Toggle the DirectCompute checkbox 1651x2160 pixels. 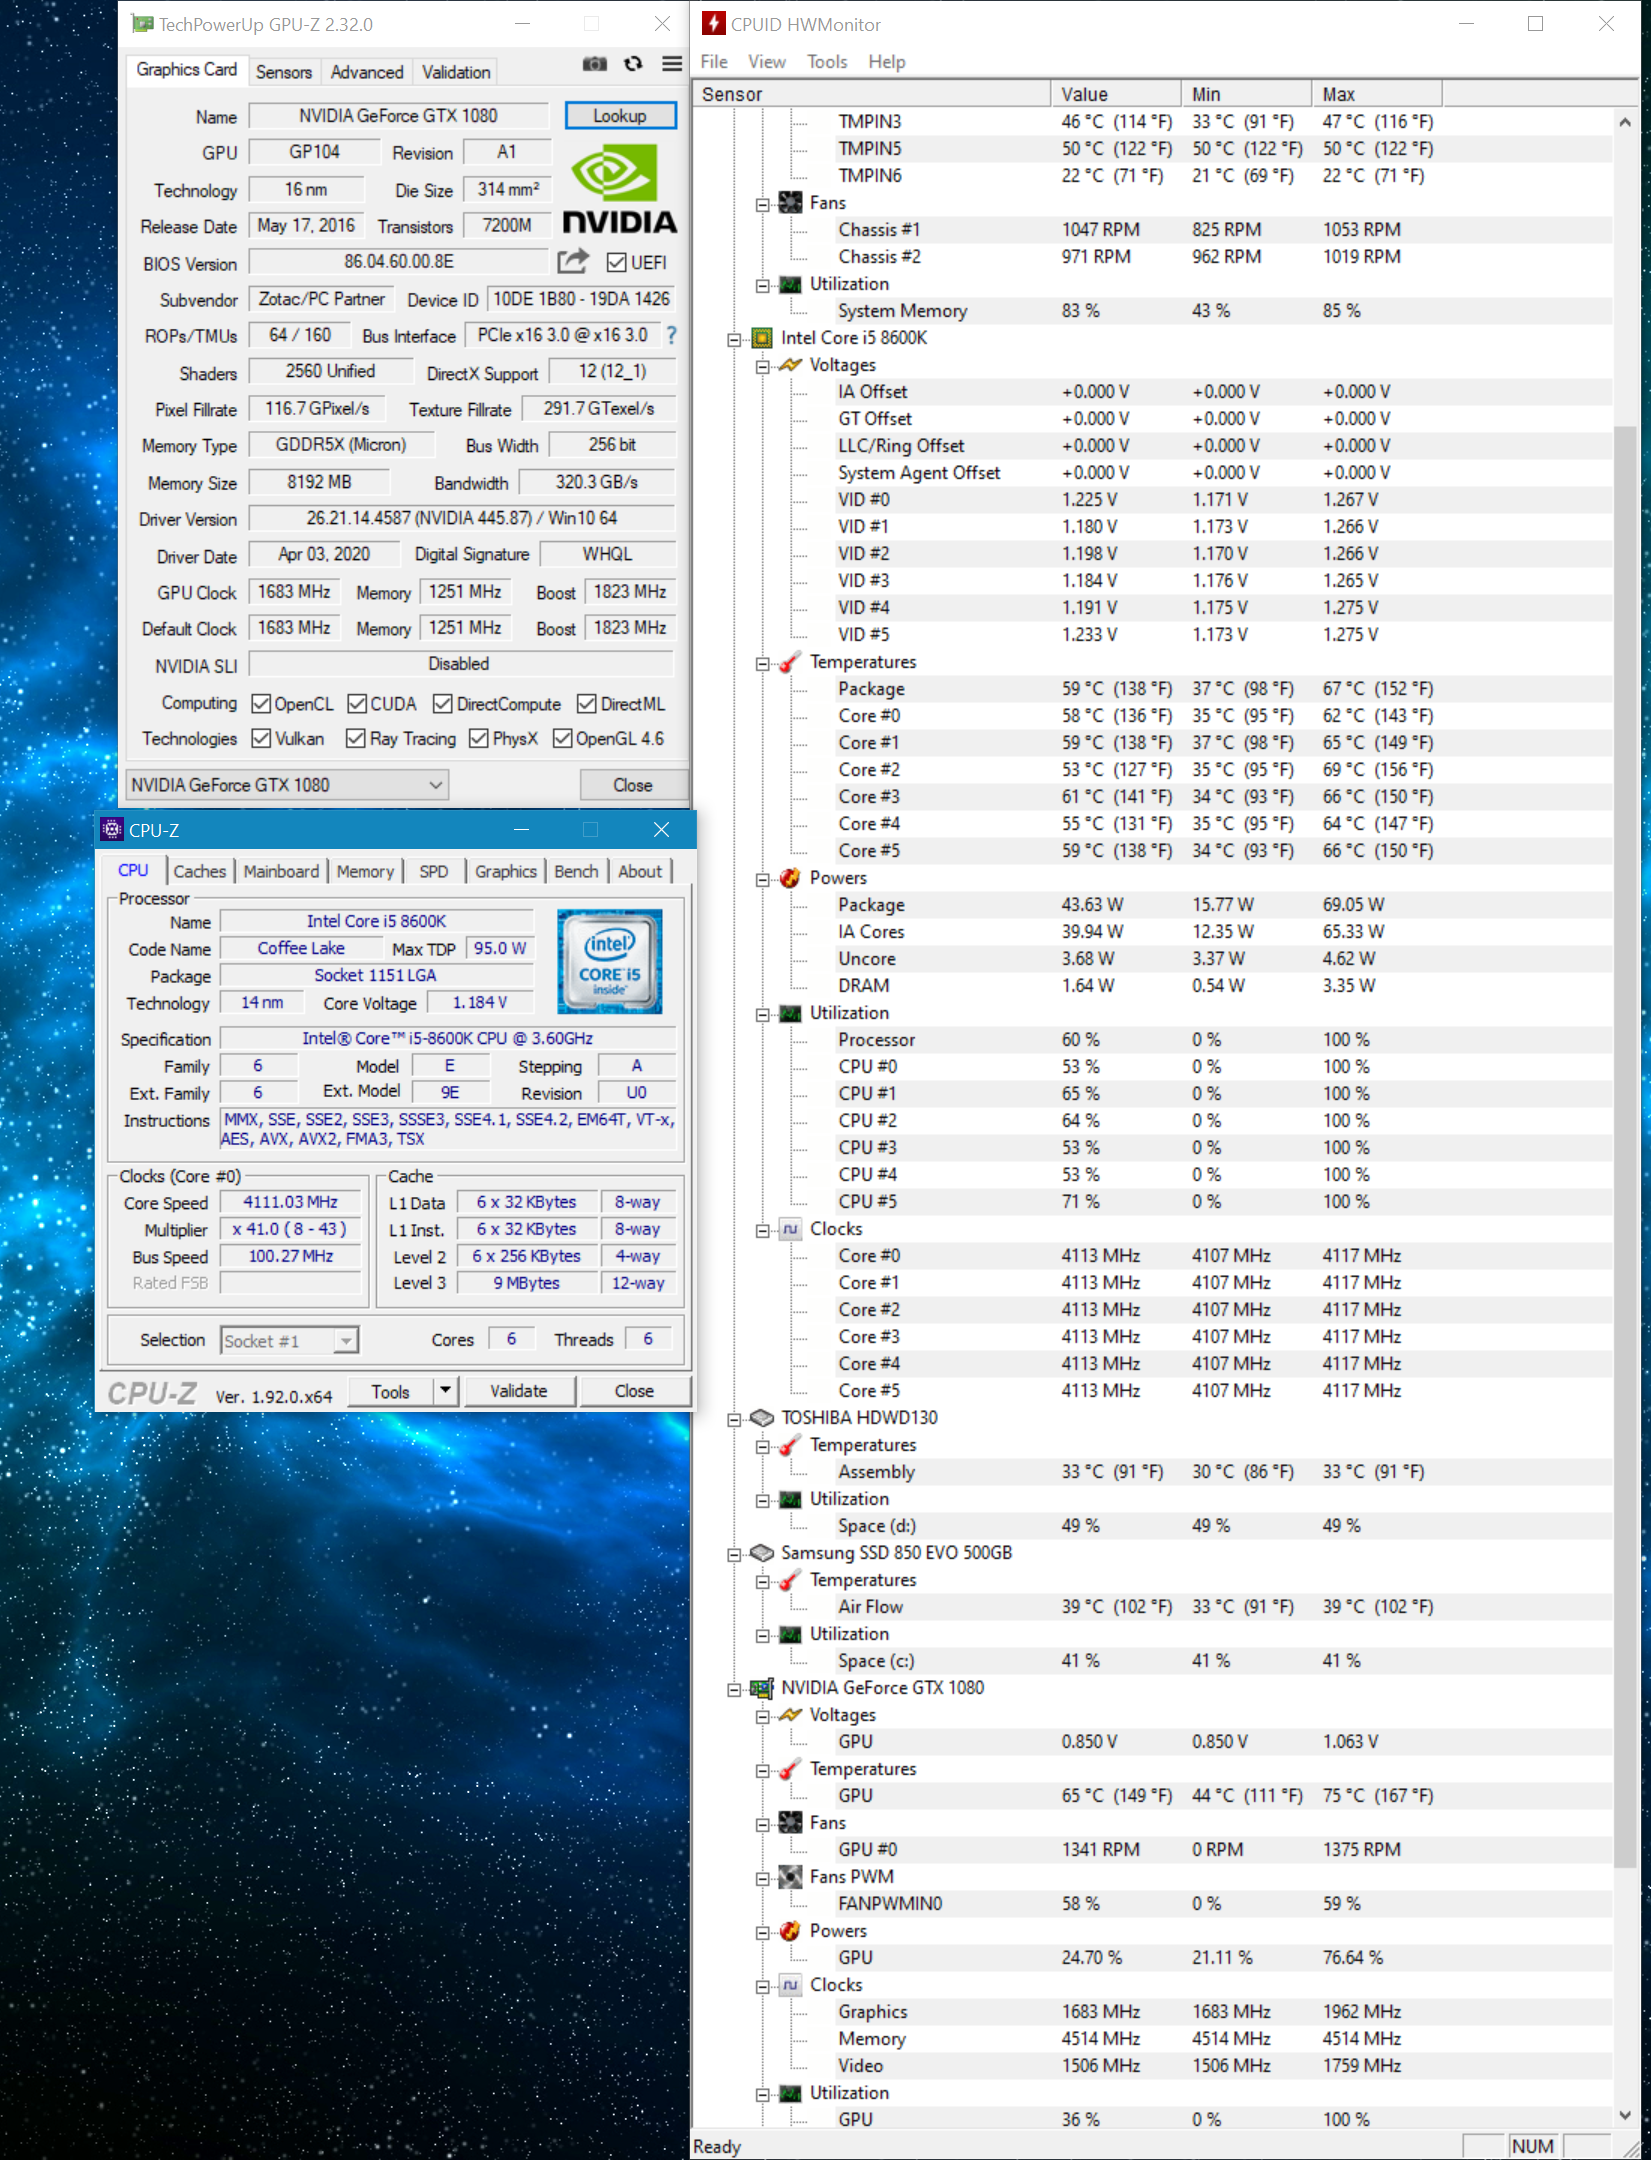[443, 704]
